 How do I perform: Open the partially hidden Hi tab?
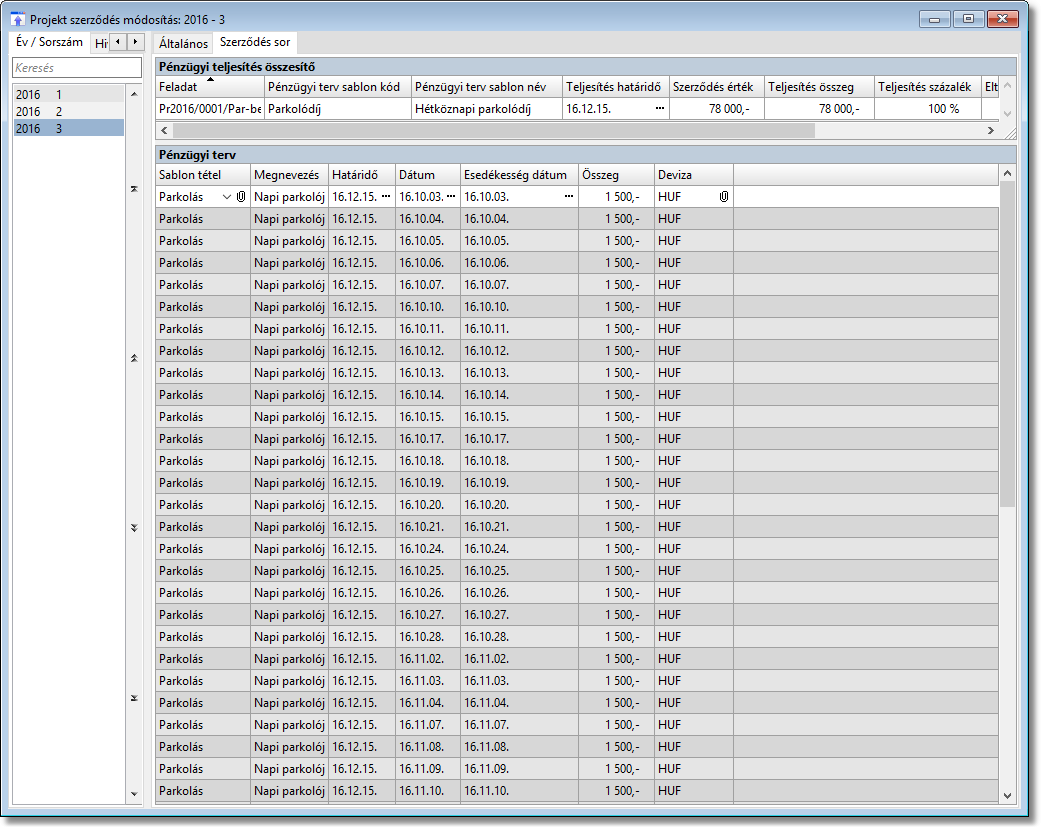pos(100,43)
